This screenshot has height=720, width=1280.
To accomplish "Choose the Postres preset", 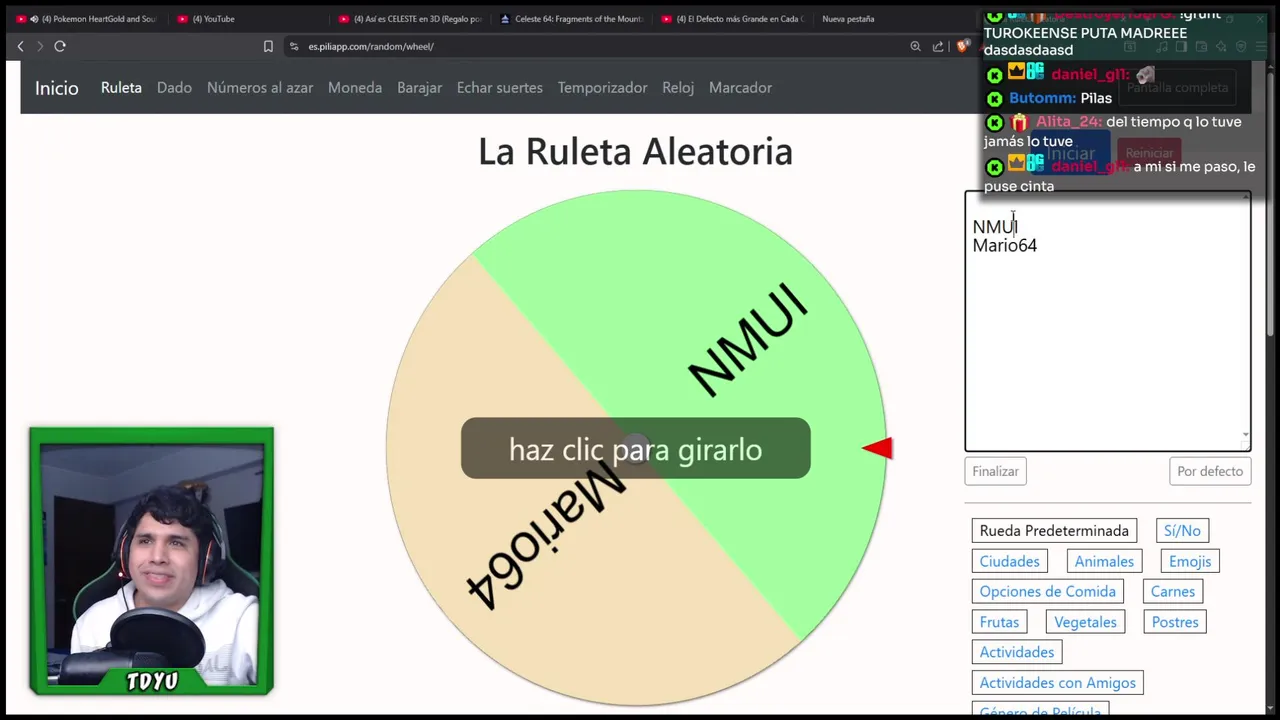I will (1175, 622).
